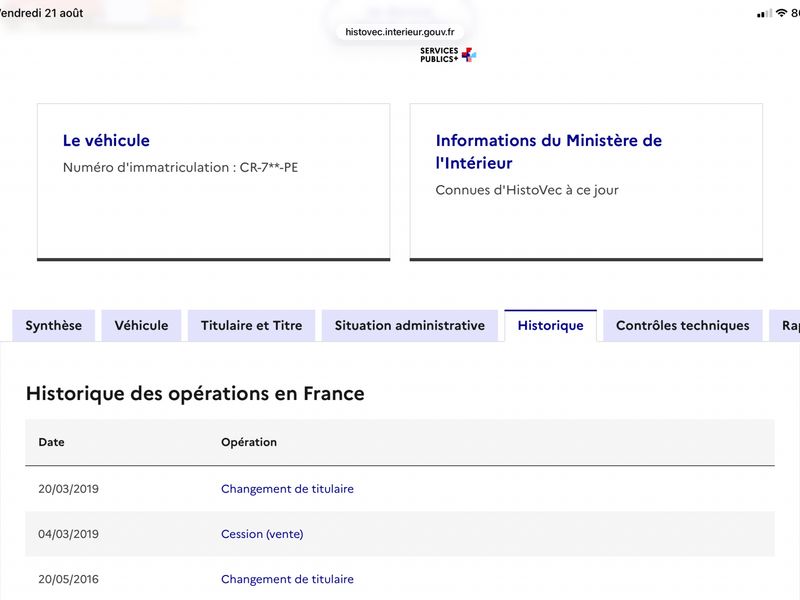Tap the histovec.interieur.gouv.fr address bar

399,32
